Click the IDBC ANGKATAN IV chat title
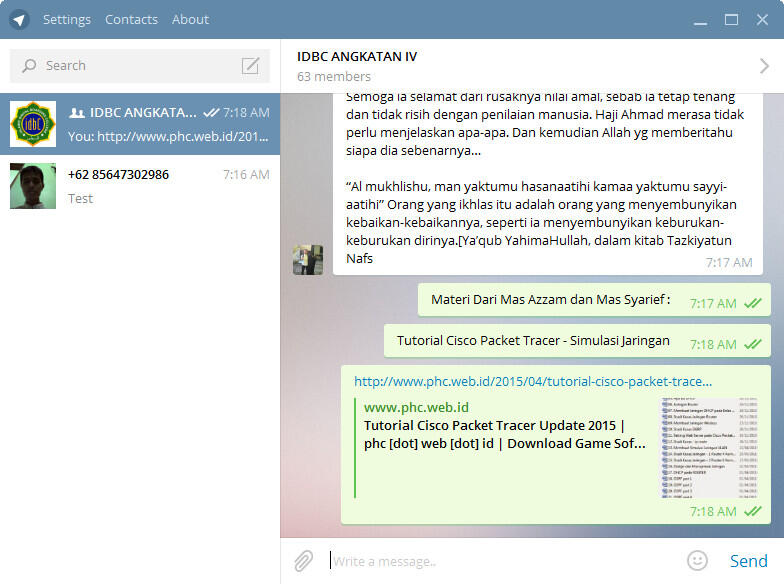This screenshot has height=584, width=784. (x=357, y=56)
